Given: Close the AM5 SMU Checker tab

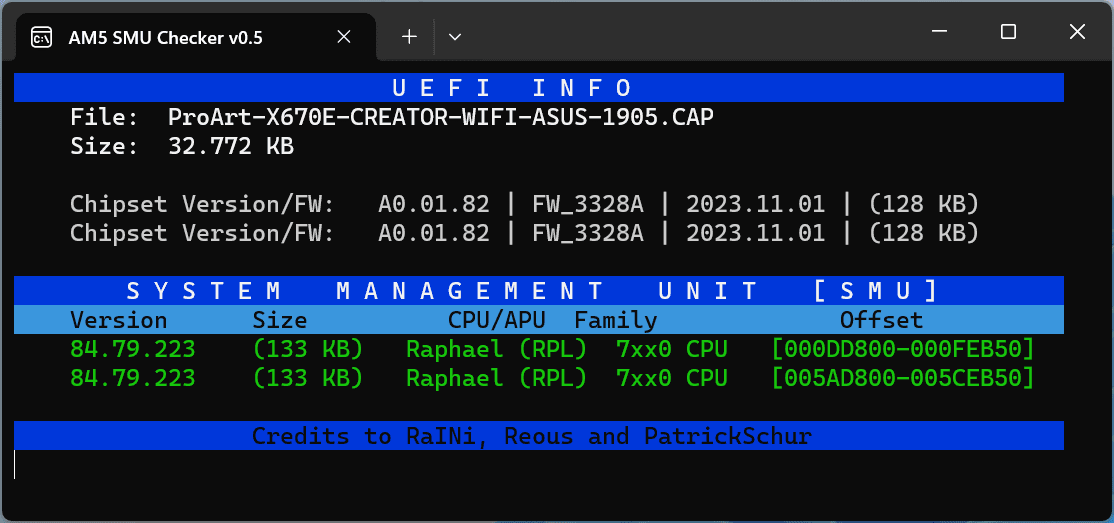Looking at the screenshot, I should 343,37.
